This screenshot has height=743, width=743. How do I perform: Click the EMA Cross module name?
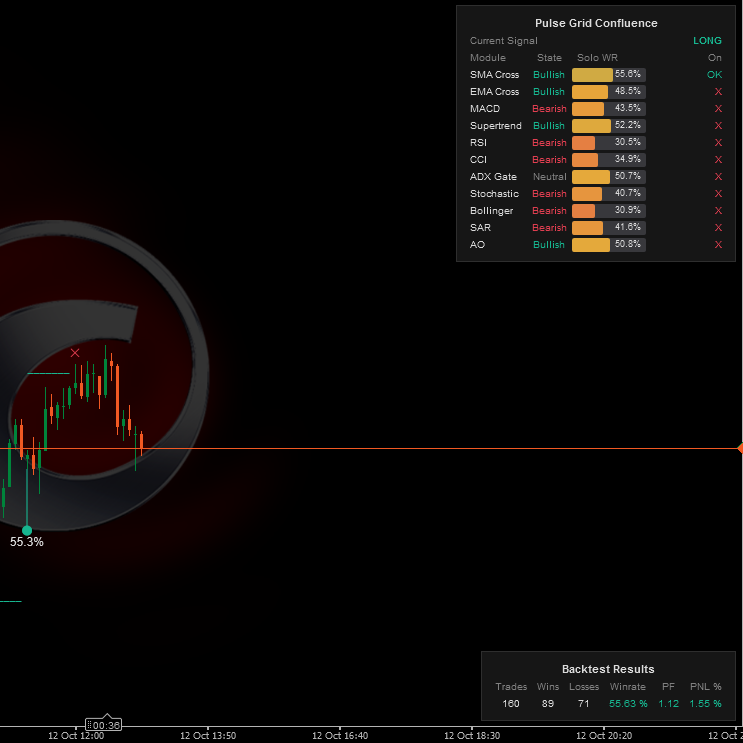494,91
